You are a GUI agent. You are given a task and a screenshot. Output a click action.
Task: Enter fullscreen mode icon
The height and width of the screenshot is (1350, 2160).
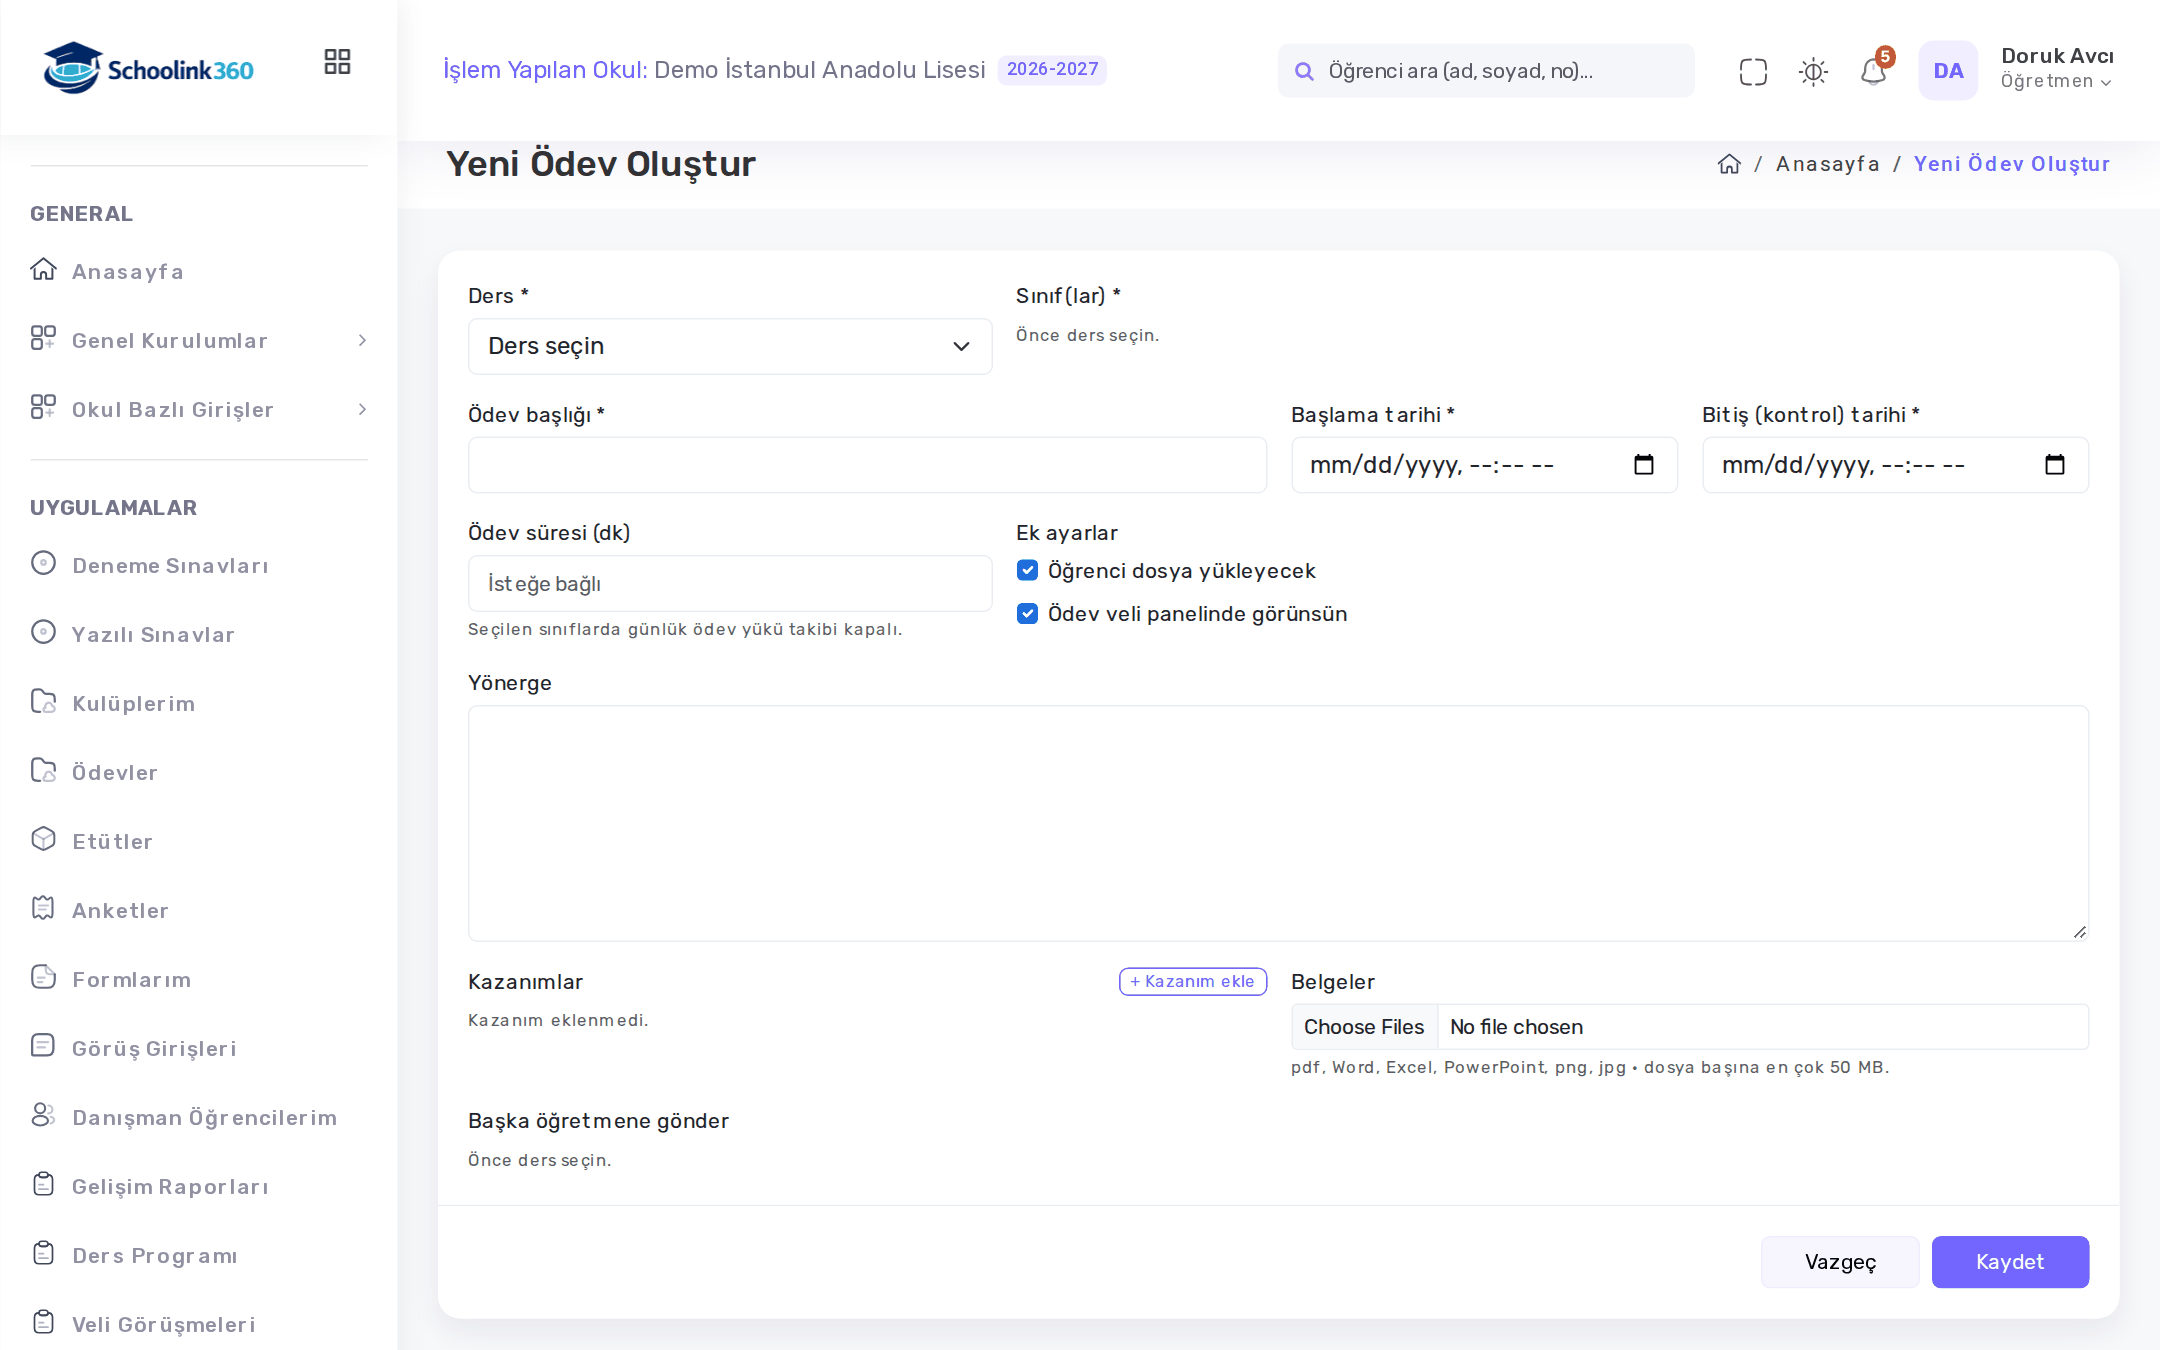coord(1753,71)
